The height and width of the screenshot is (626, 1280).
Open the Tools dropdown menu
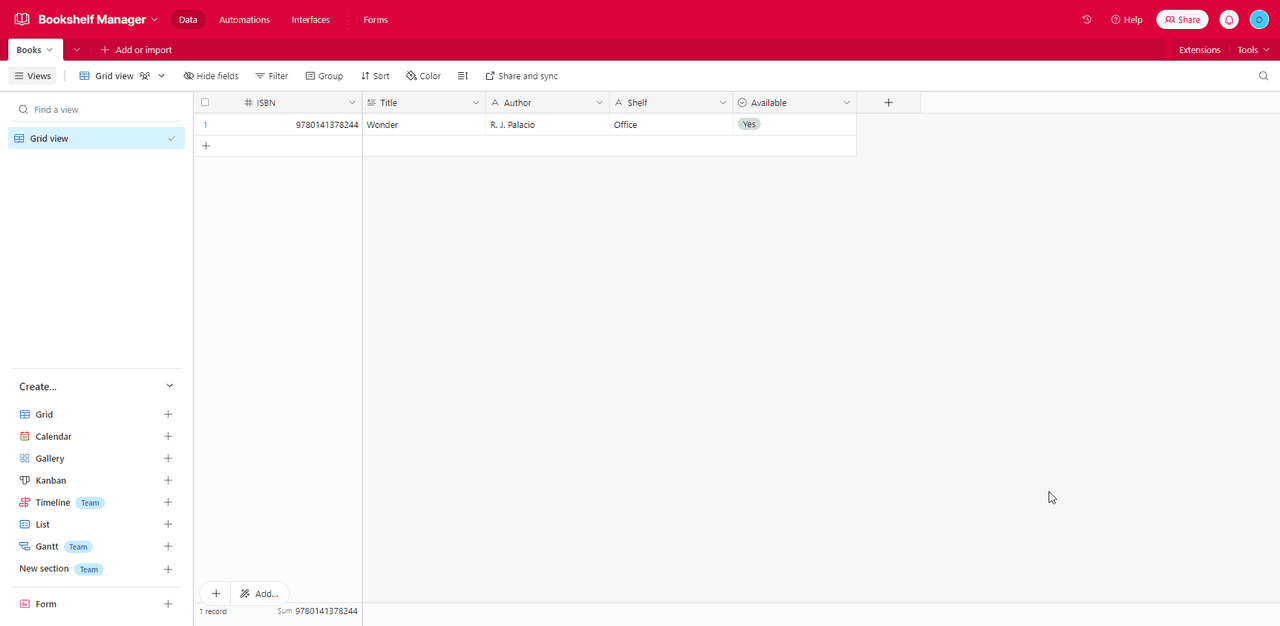pos(1253,50)
